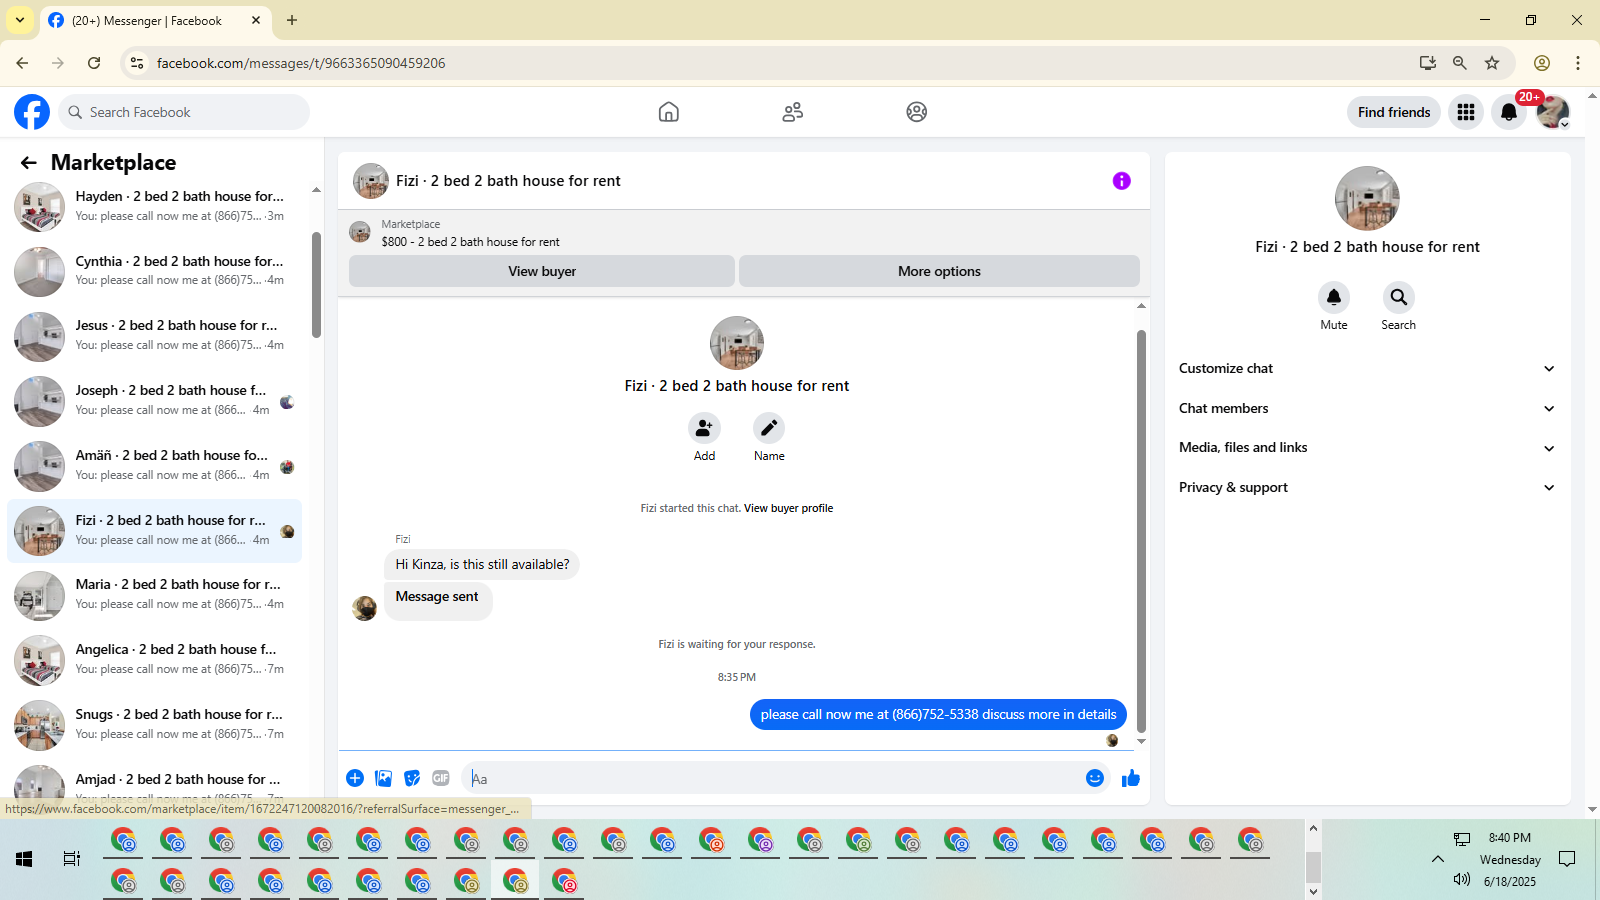The width and height of the screenshot is (1600, 900).
Task: Go back one page in the browser
Action: [x=22, y=63]
